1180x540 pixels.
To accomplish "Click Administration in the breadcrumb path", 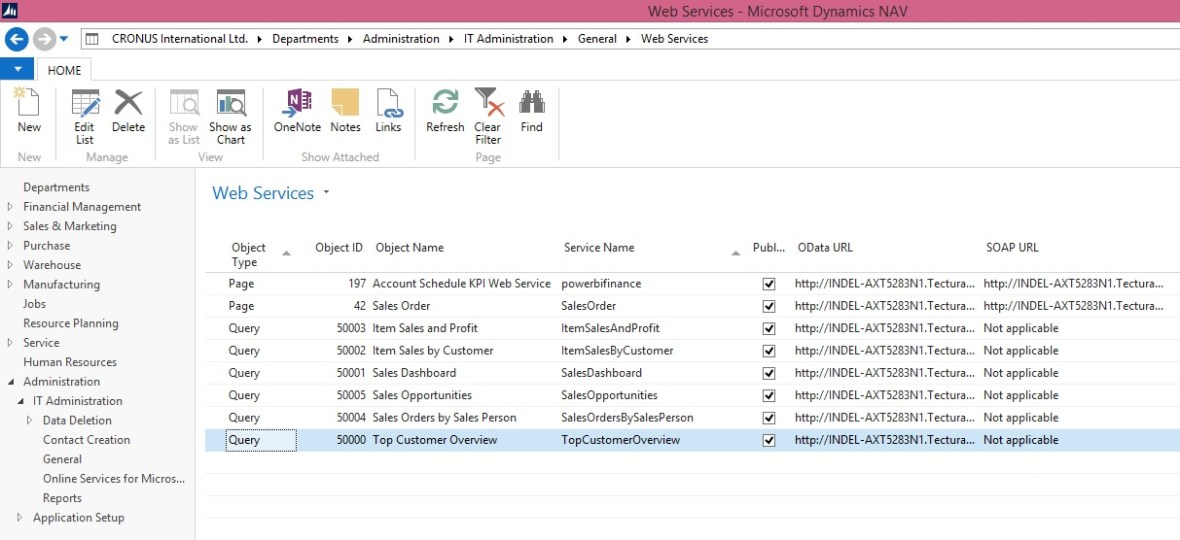I will pos(401,39).
